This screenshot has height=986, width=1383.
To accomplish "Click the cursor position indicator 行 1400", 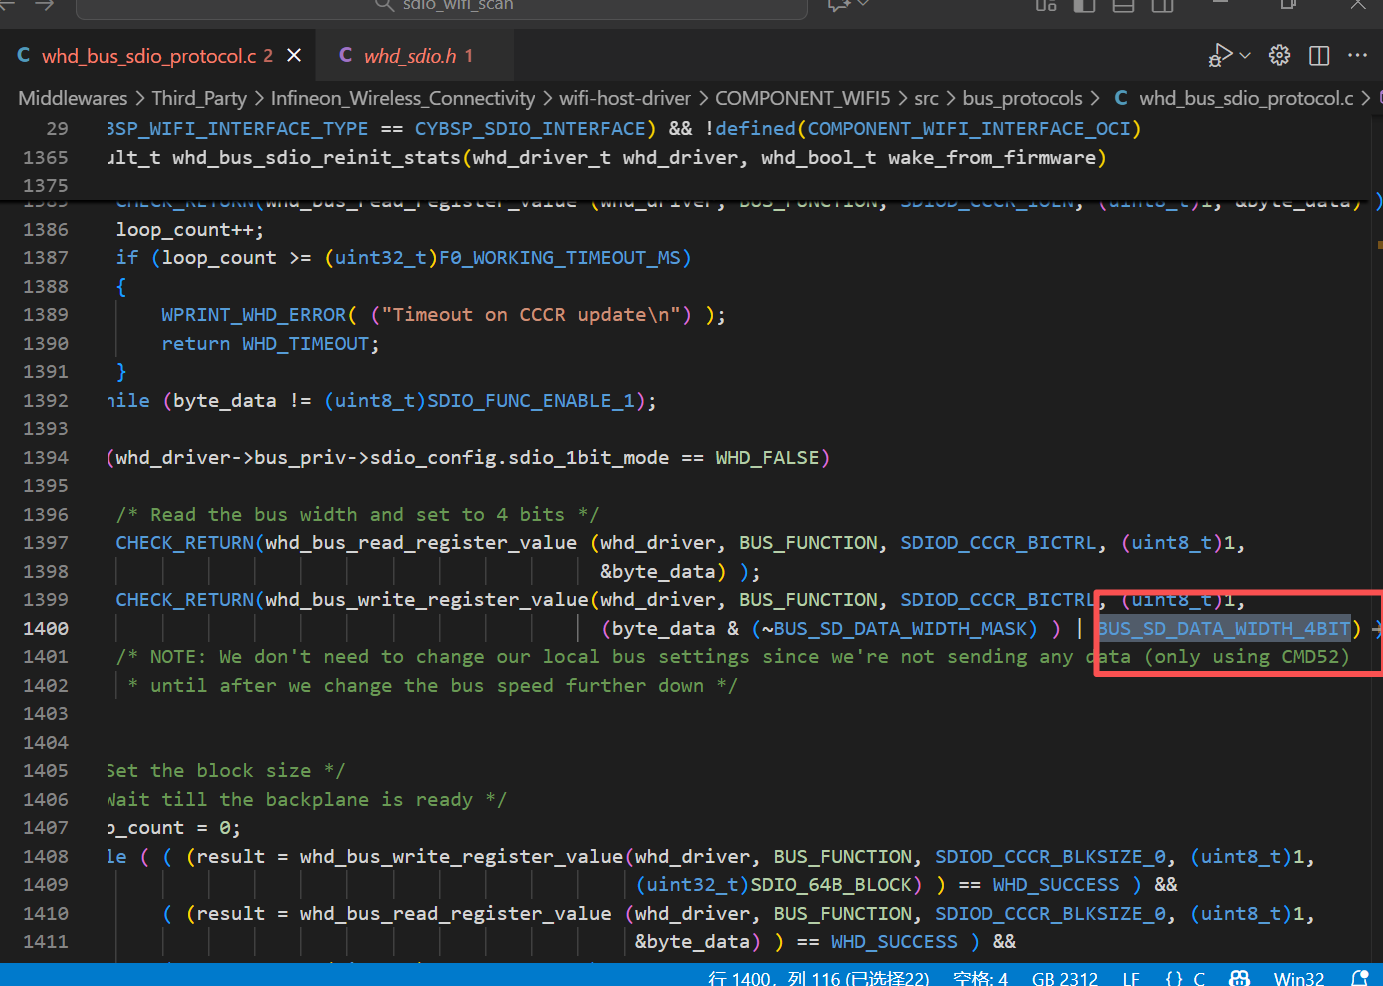I will (x=818, y=978).
